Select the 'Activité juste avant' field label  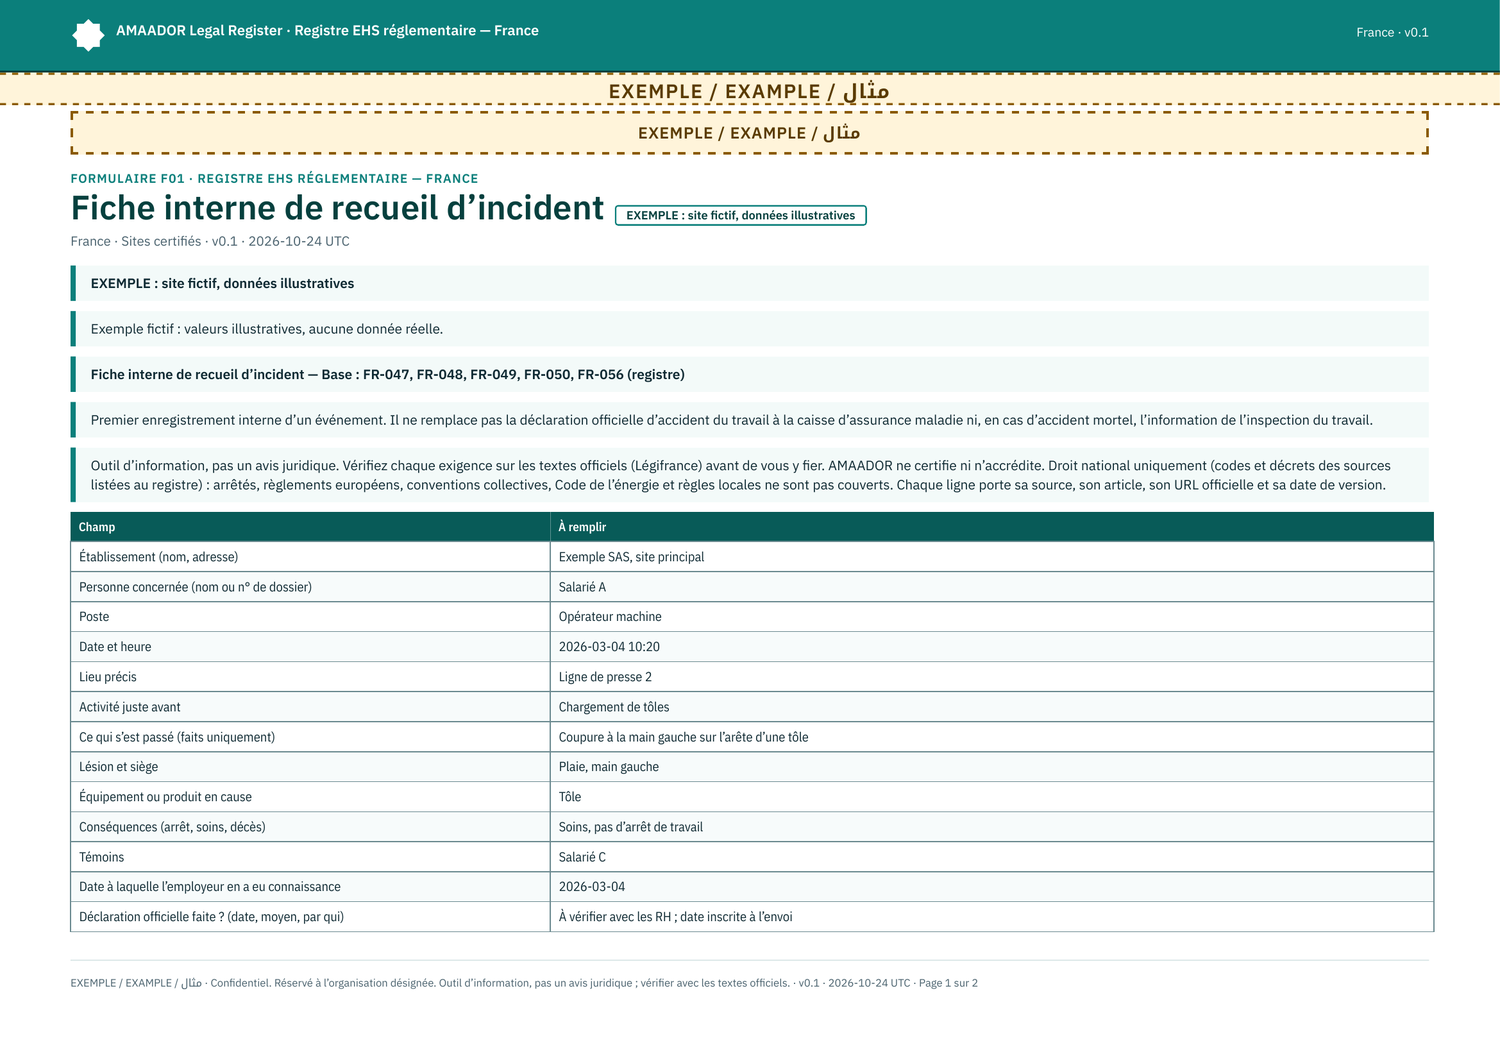click(130, 707)
